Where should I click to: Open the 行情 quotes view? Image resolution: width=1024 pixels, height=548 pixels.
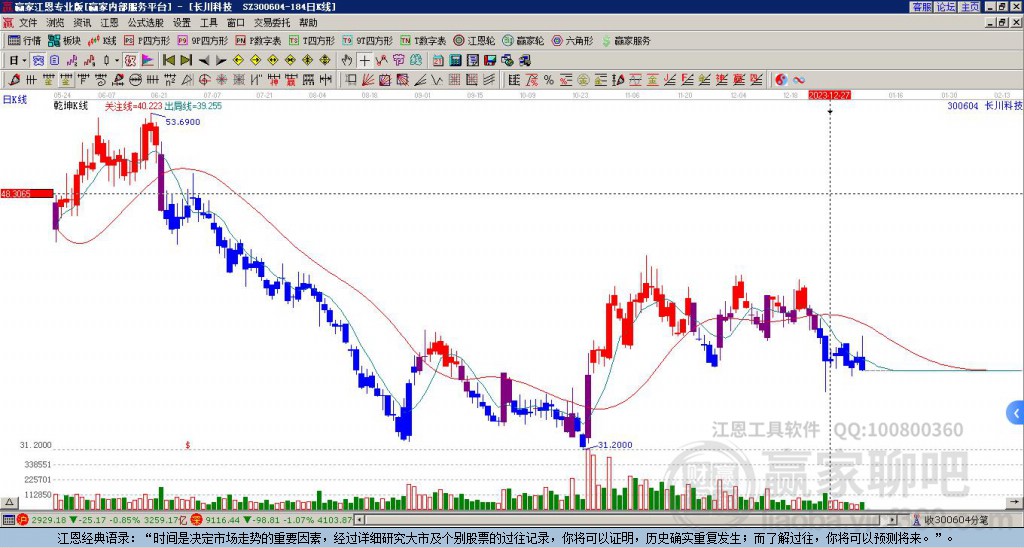(24, 40)
